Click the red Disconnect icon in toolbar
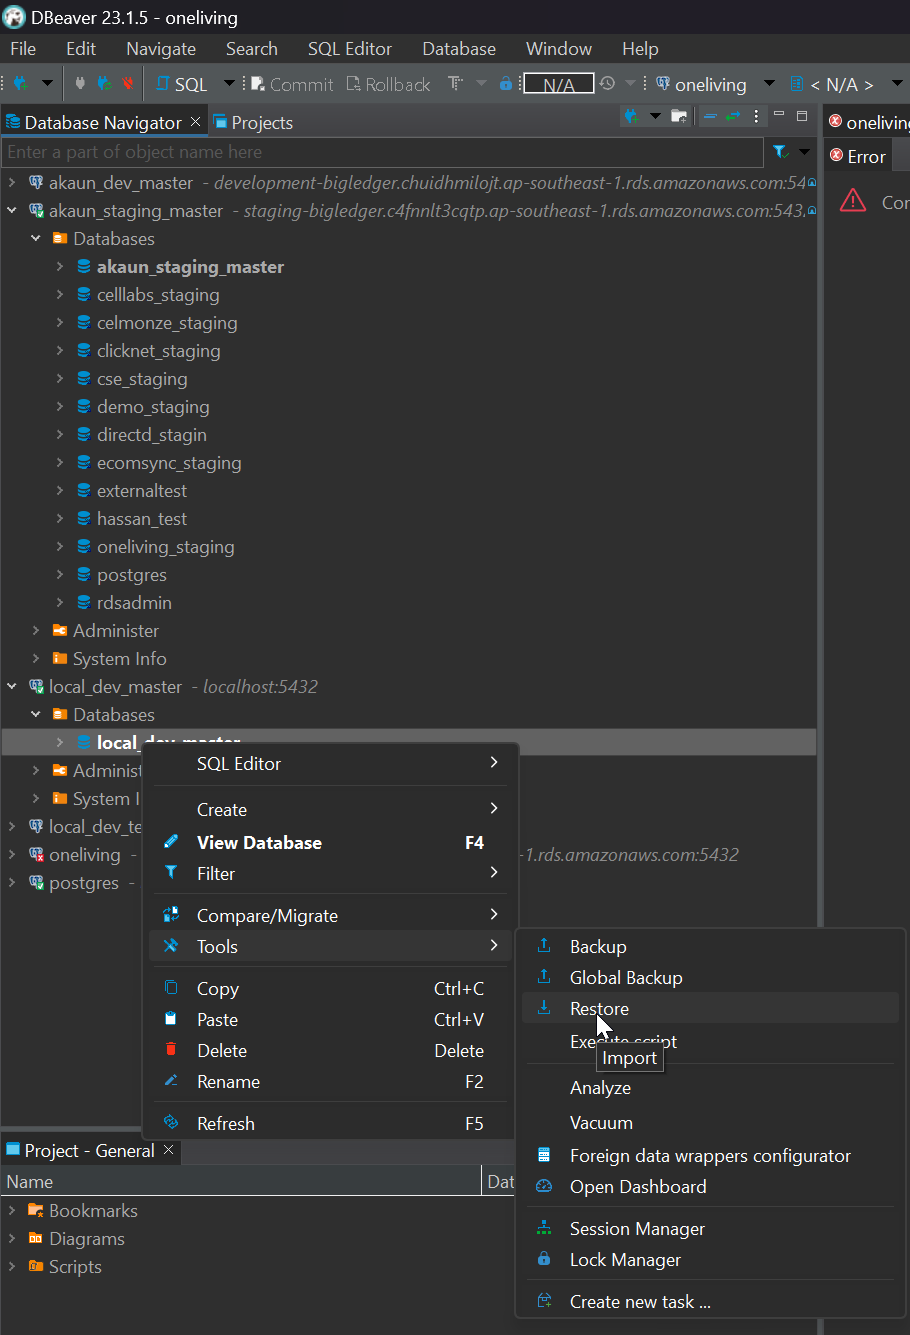 pos(127,84)
